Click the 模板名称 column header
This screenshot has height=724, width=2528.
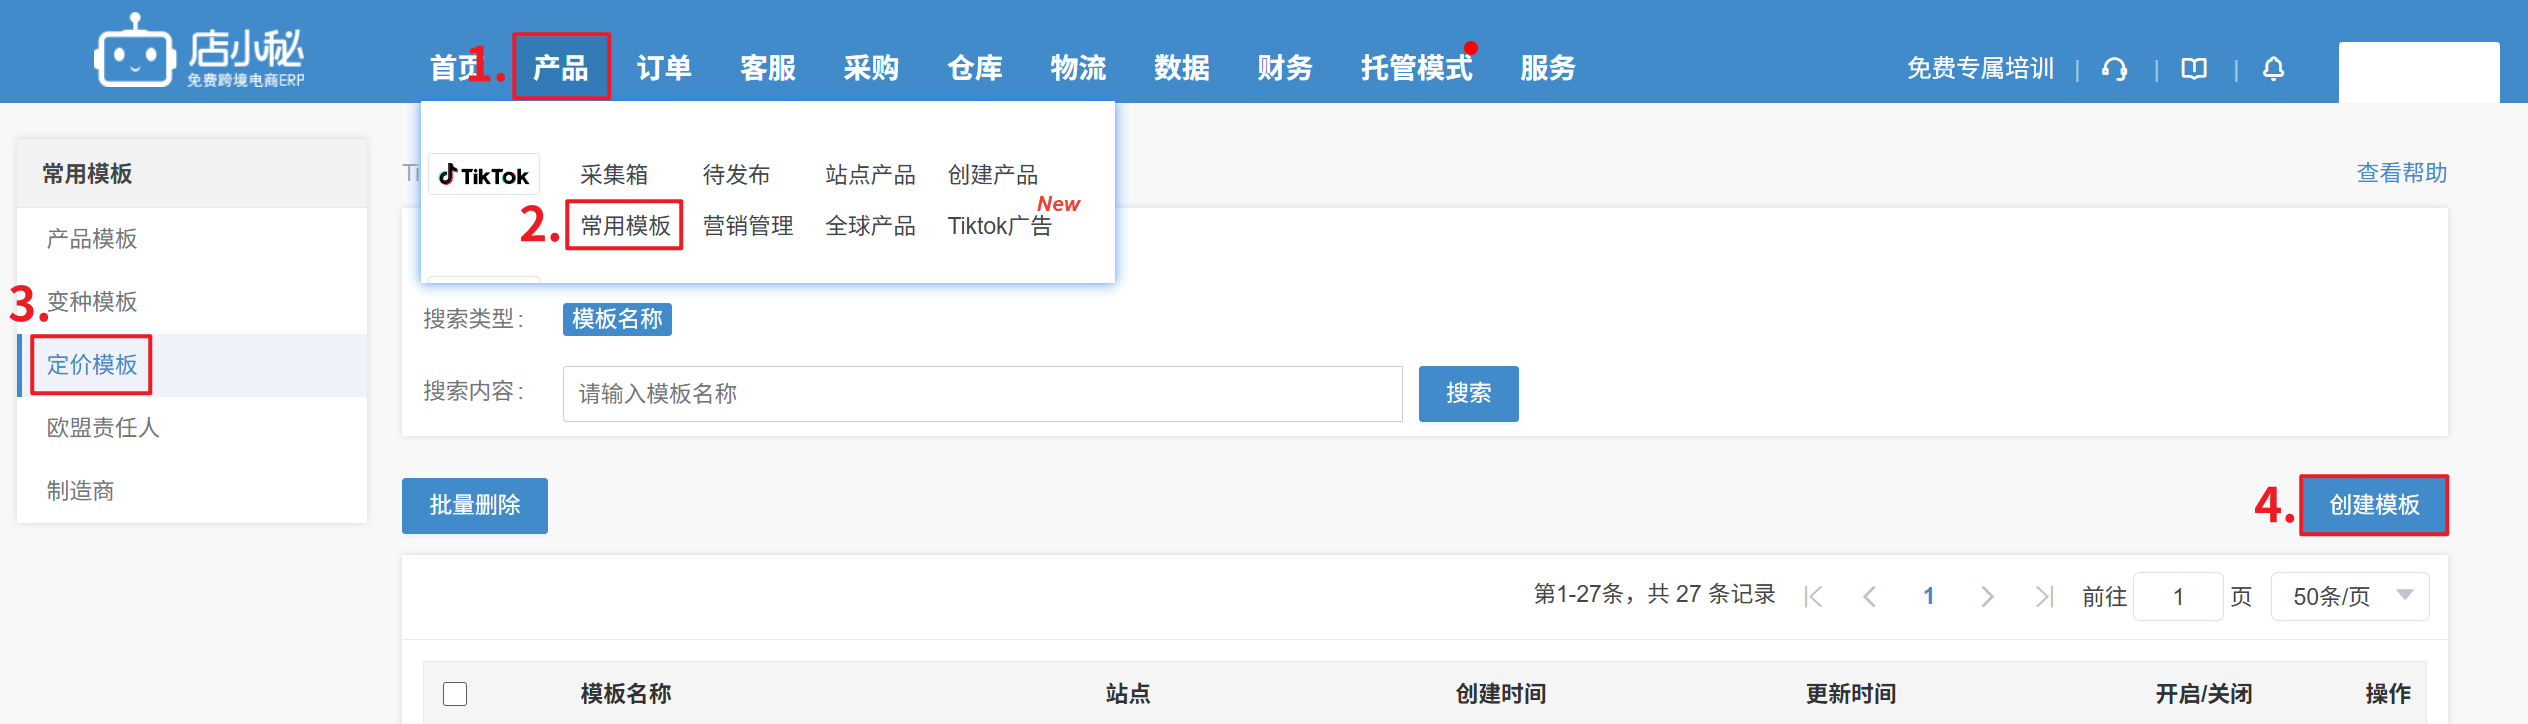(x=626, y=694)
